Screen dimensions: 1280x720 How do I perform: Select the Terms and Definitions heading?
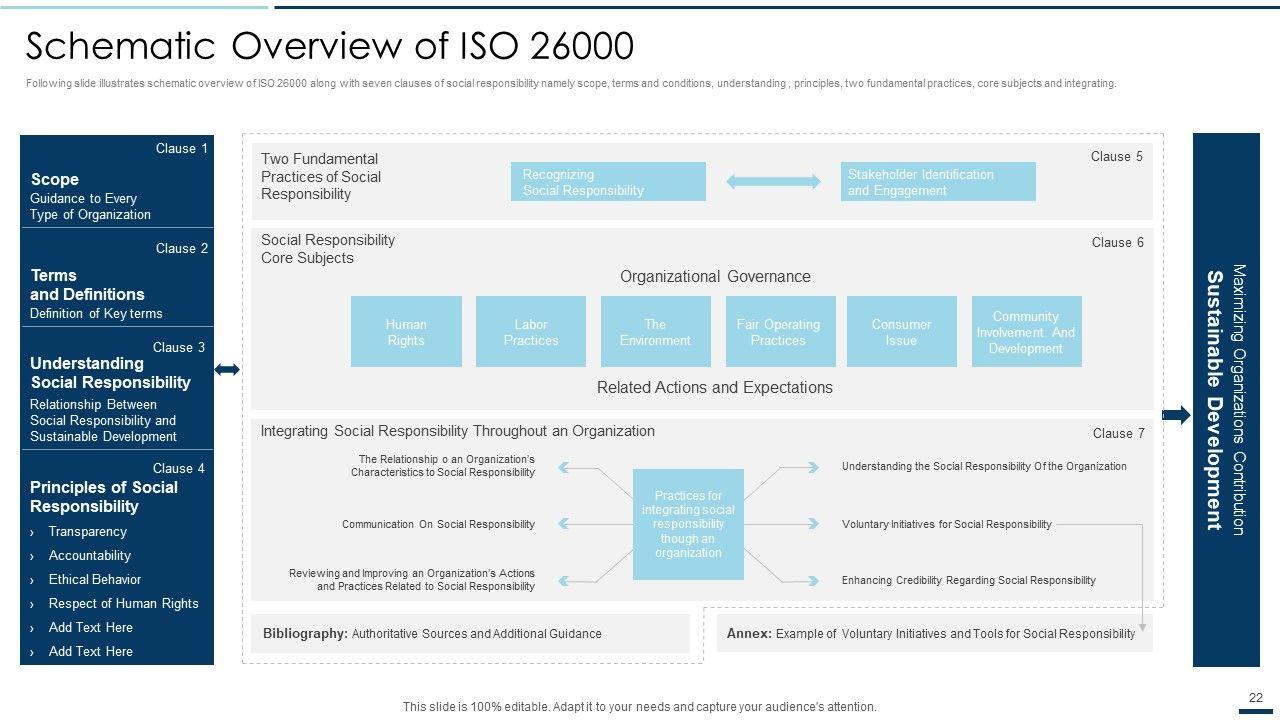pos(87,284)
